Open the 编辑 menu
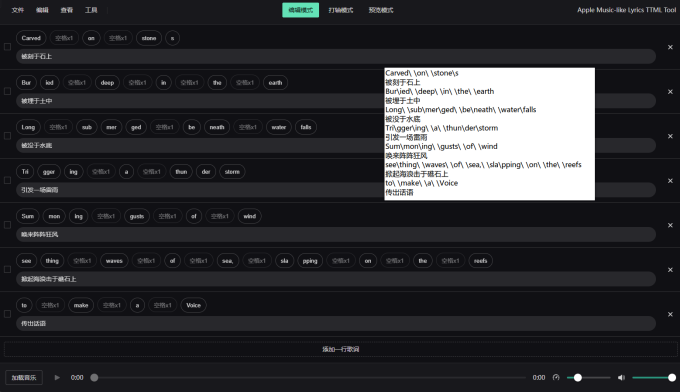680x392 pixels. click(42, 10)
